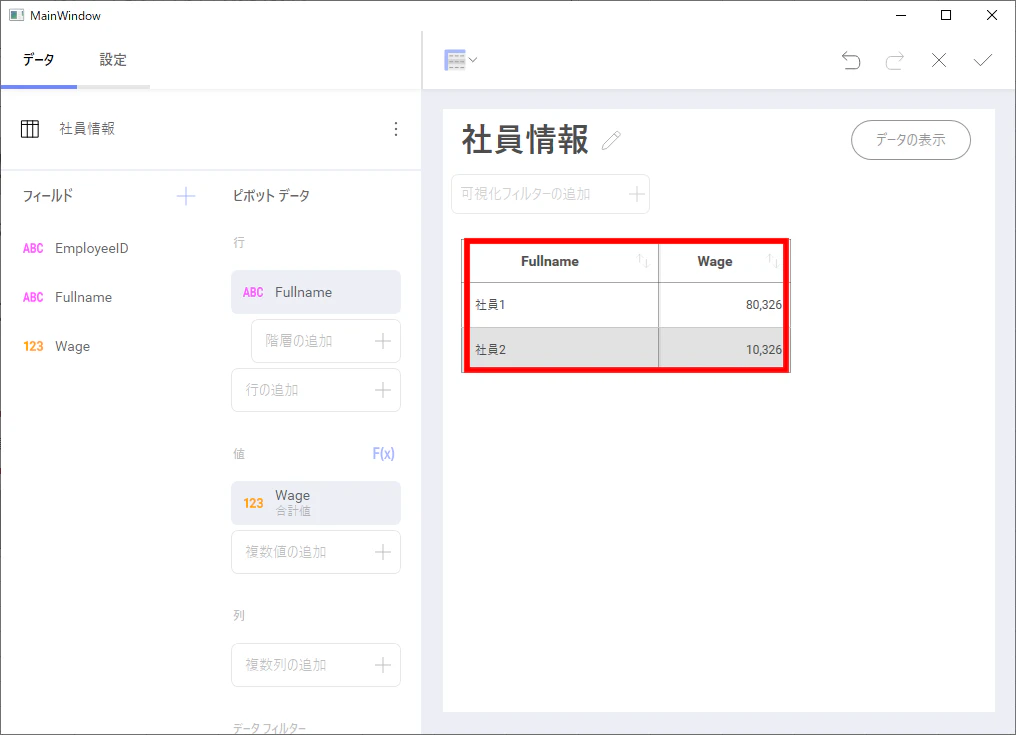Confirm changes with the checkmark icon
The image size is (1016, 735).
[983, 60]
